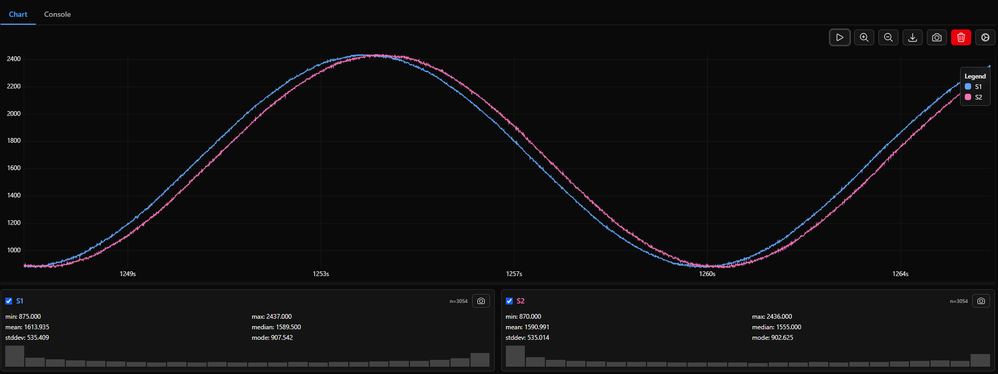Click the 2400 y-axis label
Image resolution: width=998 pixels, height=374 pixels.
pos(14,60)
